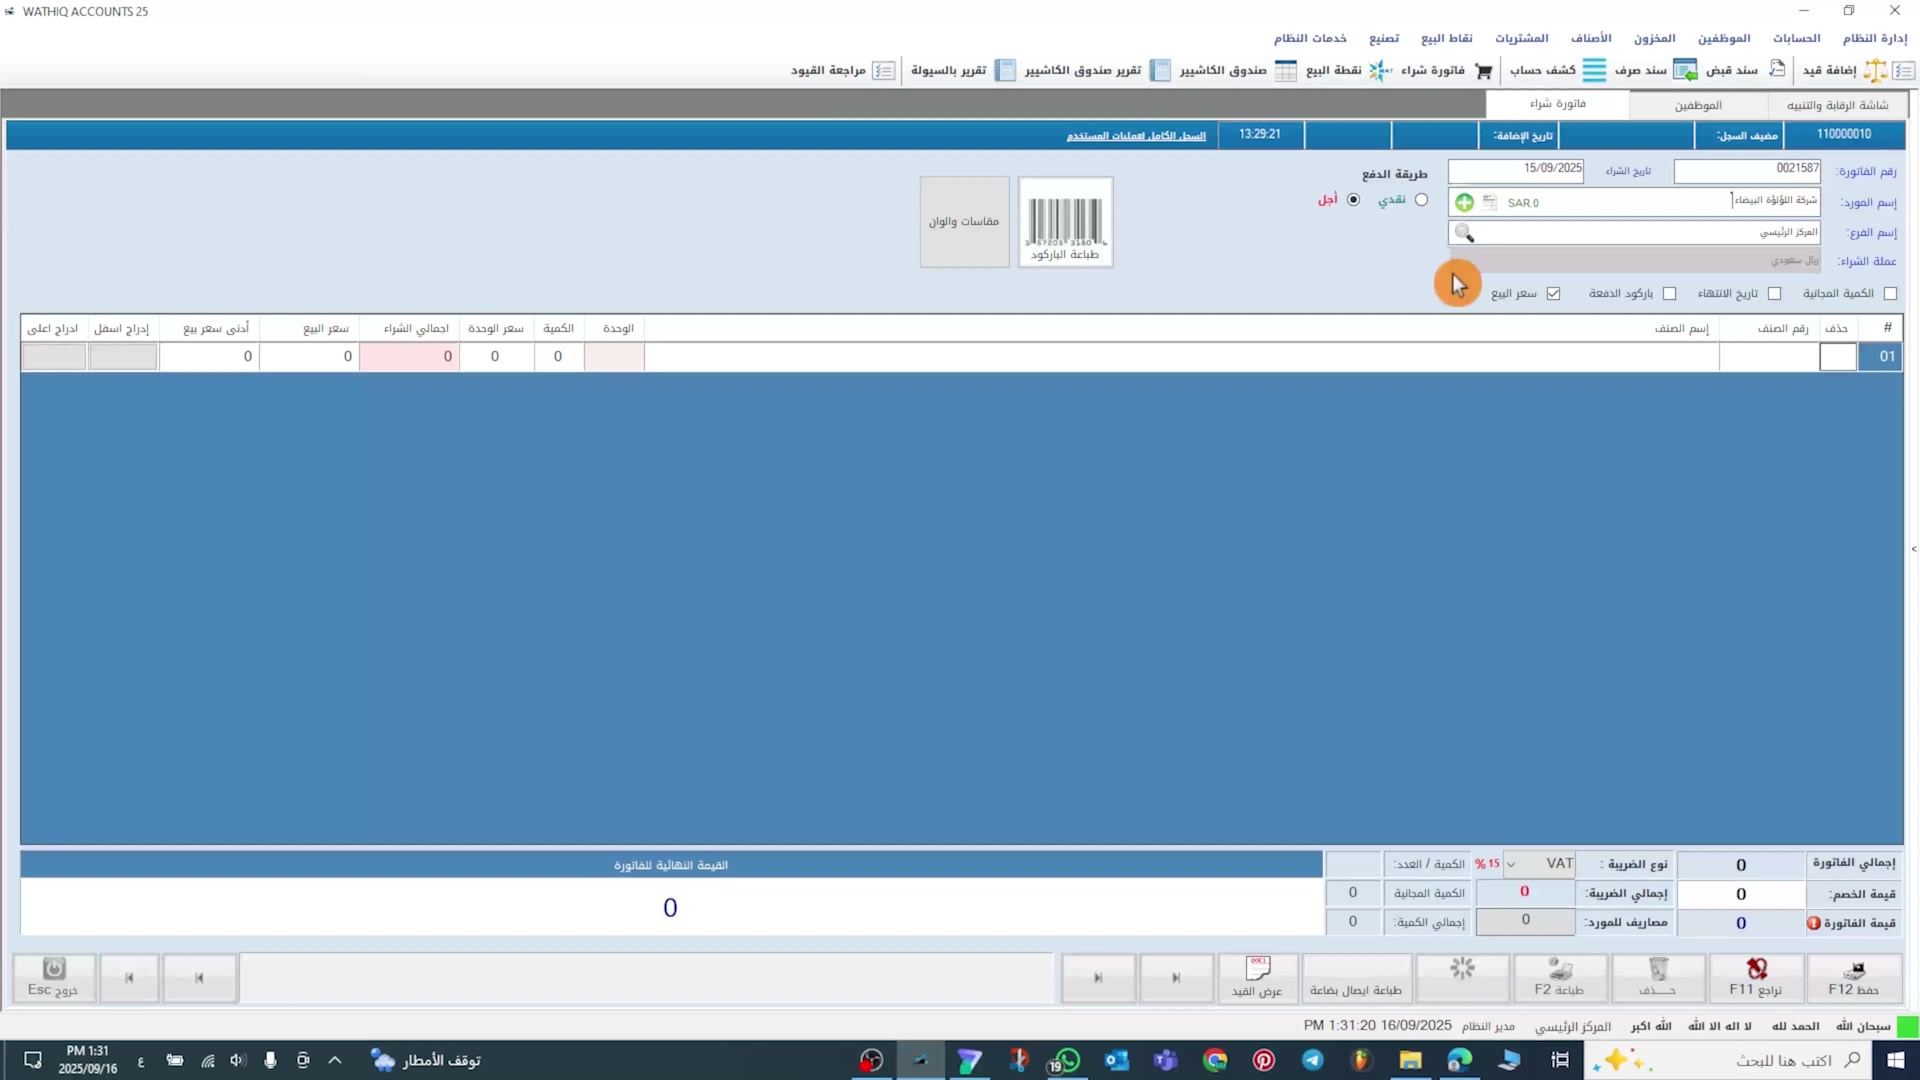Click حفظ F12 save button

(x=1854, y=977)
